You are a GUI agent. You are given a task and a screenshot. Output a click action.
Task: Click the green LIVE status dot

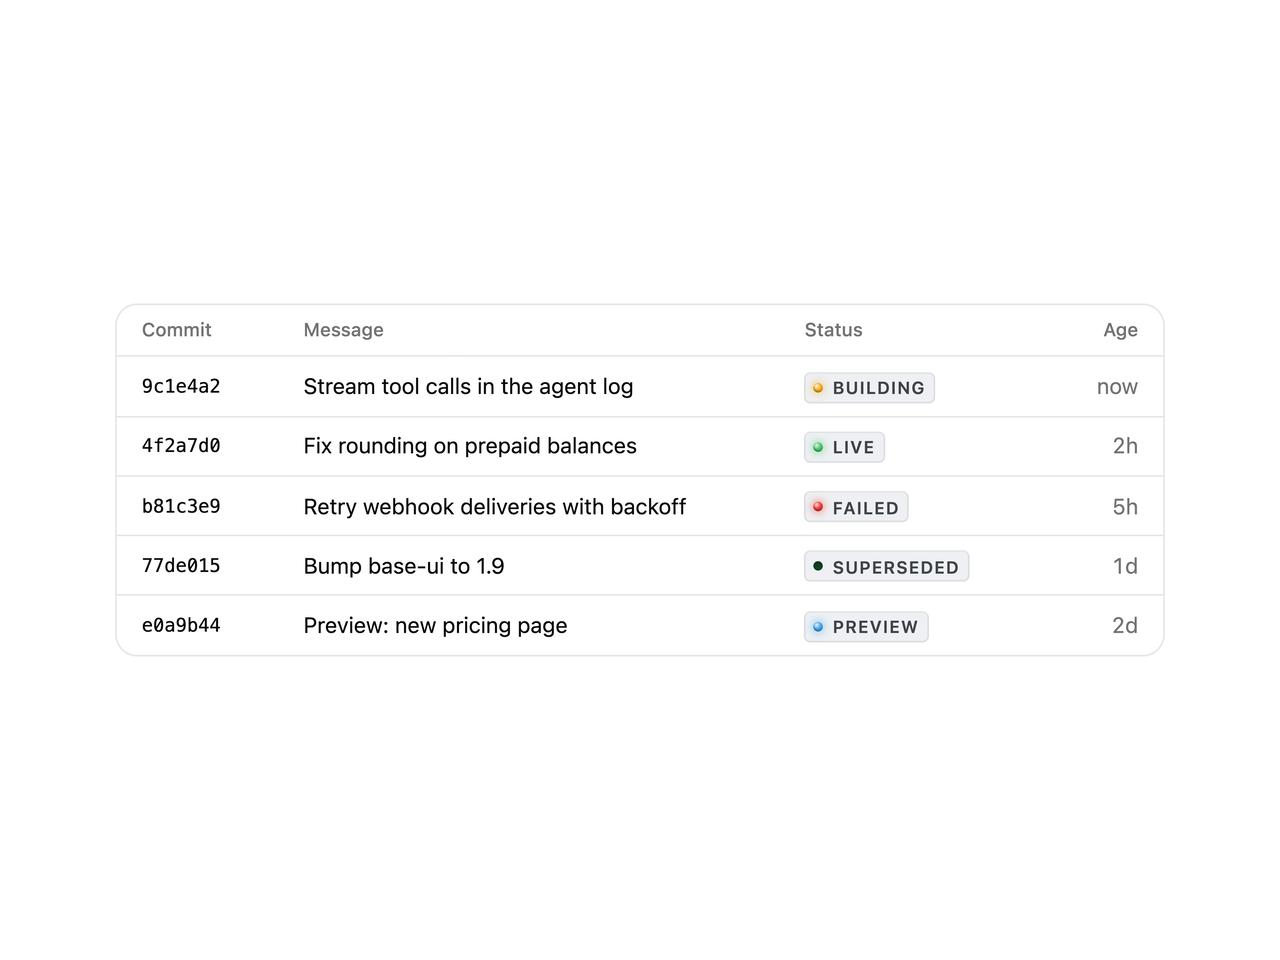click(x=818, y=447)
